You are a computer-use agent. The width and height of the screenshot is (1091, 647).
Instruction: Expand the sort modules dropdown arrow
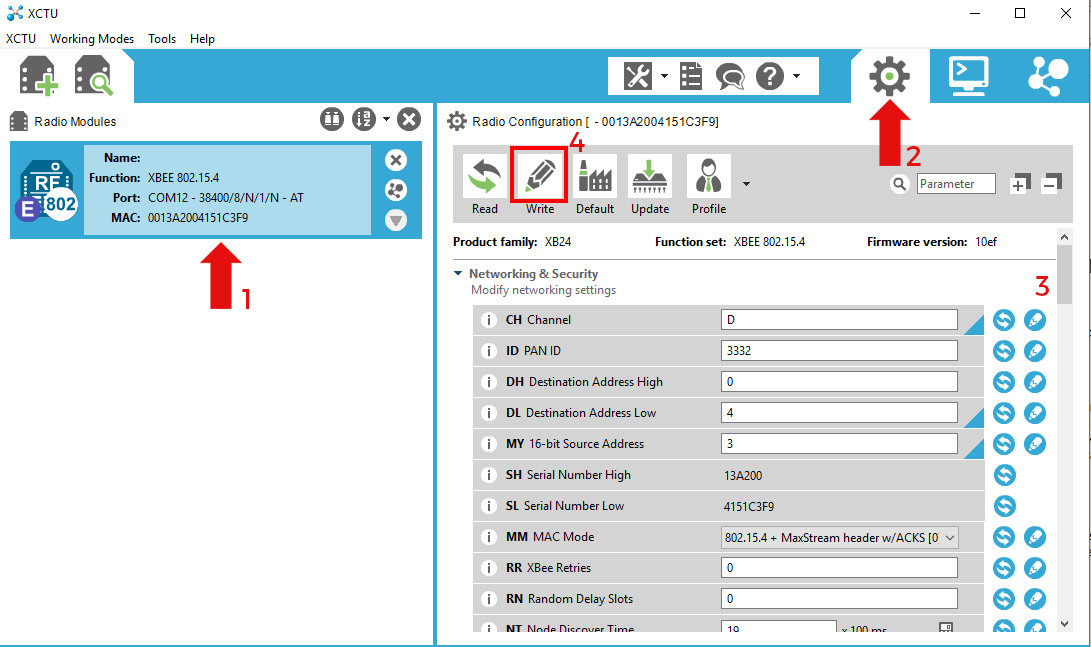coord(386,119)
